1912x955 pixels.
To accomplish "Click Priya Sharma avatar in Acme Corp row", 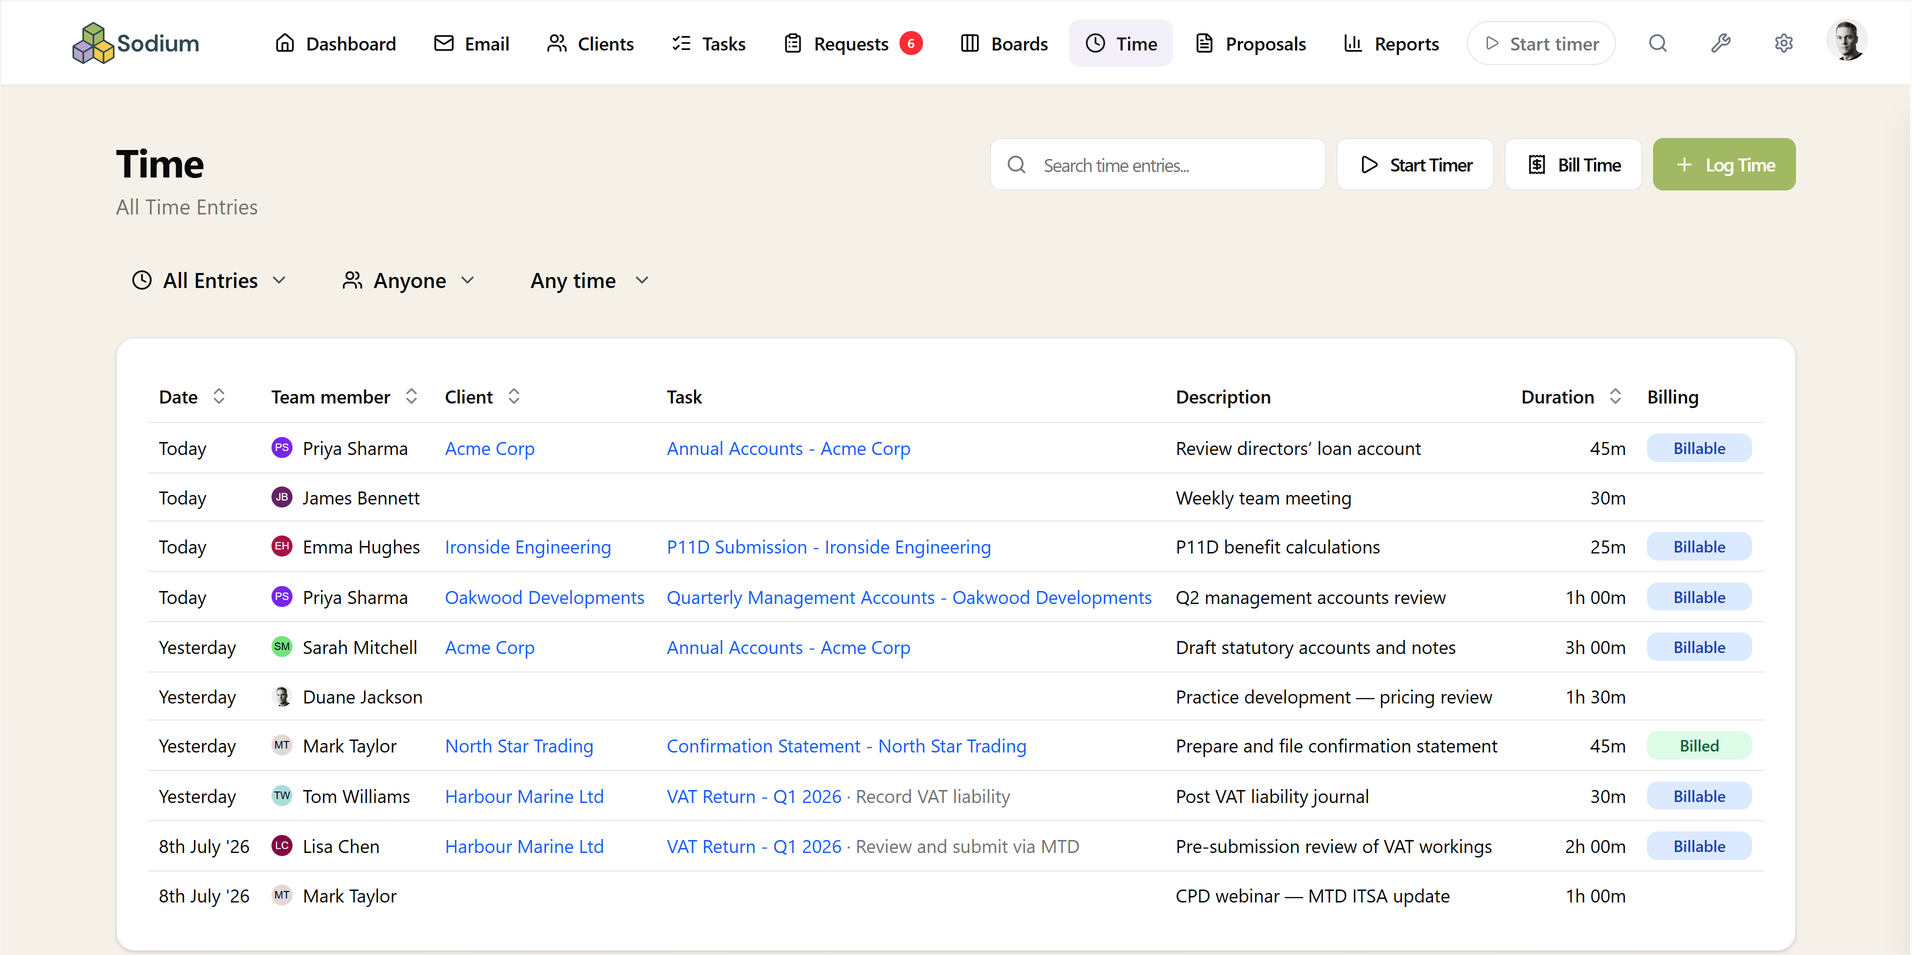I will [282, 448].
